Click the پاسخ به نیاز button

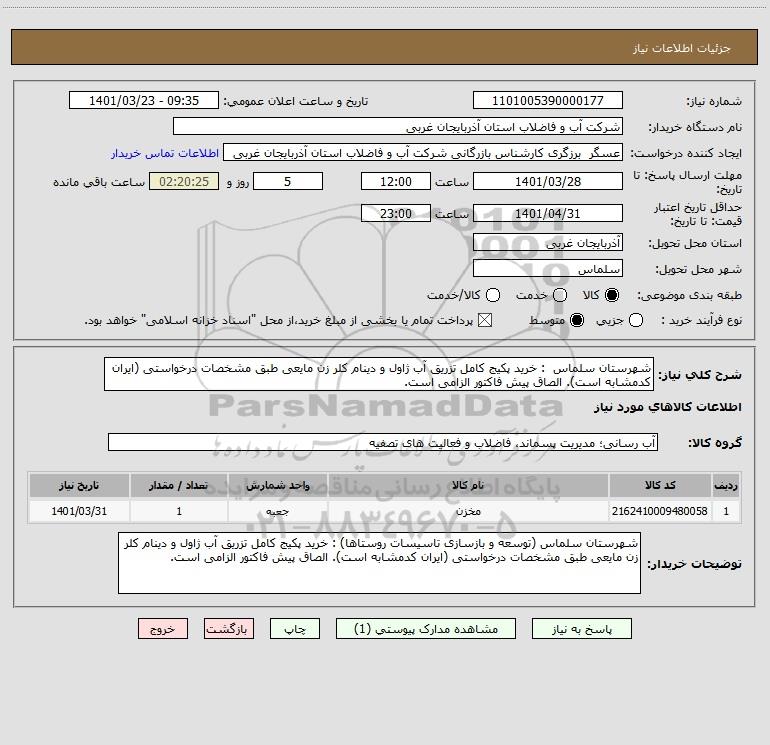pos(581,629)
